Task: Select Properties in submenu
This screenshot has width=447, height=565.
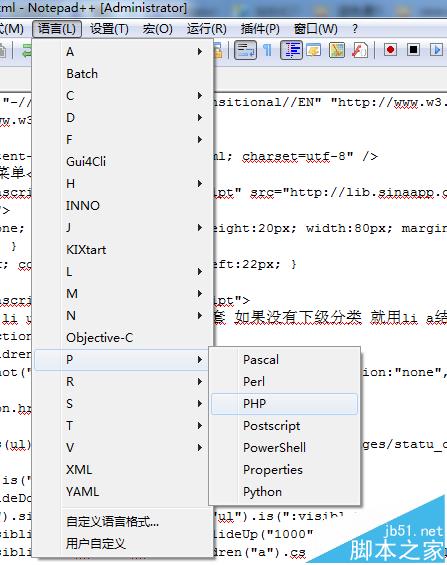Action: point(284,470)
